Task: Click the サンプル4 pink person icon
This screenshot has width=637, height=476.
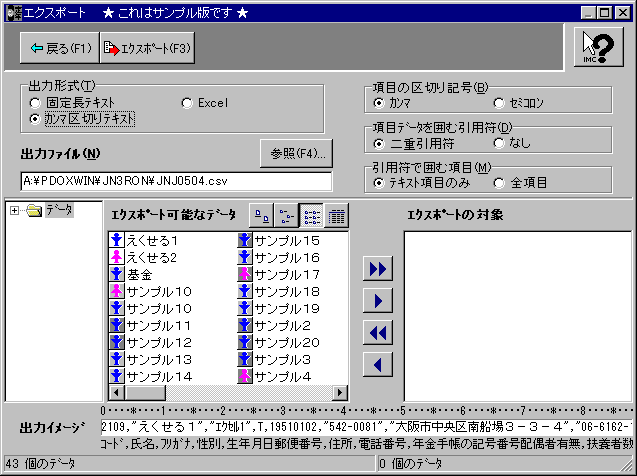Action: (x=245, y=376)
